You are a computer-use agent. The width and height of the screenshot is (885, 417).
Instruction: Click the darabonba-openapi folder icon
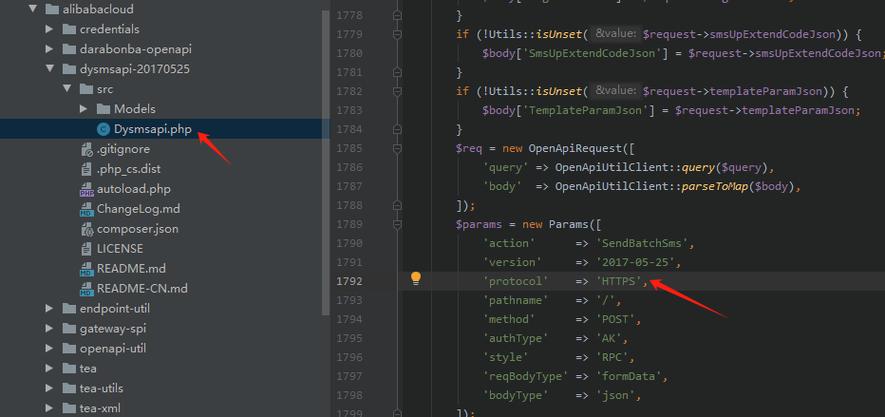coord(69,49)
